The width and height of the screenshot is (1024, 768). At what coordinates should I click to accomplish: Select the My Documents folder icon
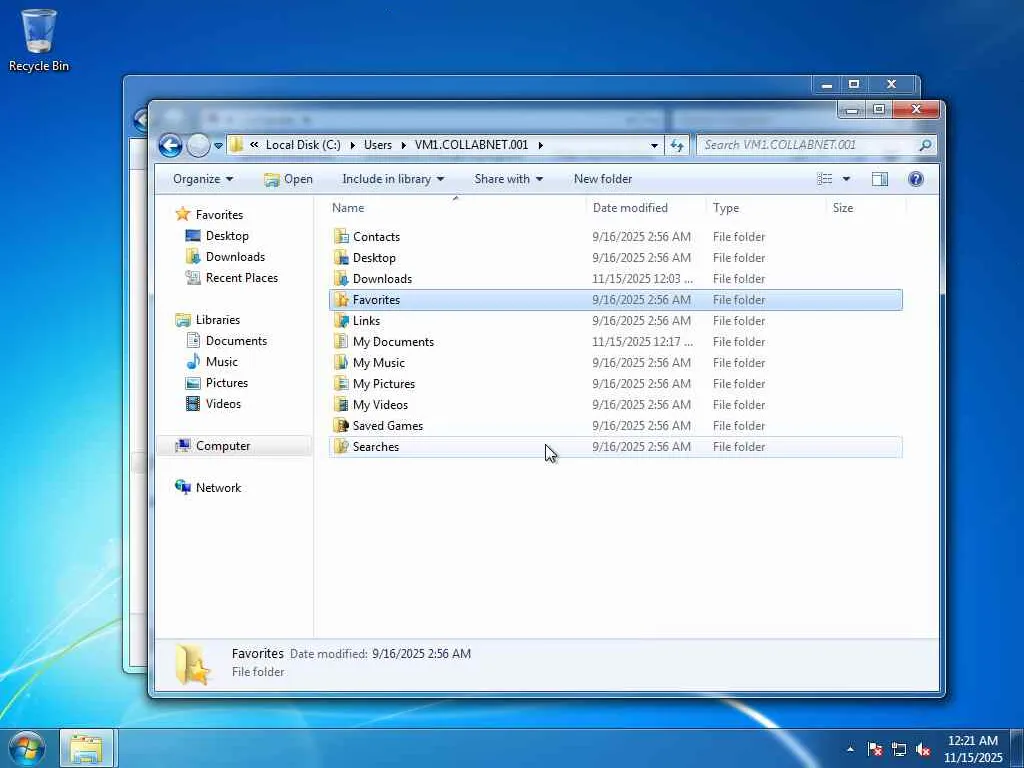pos(341,342)
